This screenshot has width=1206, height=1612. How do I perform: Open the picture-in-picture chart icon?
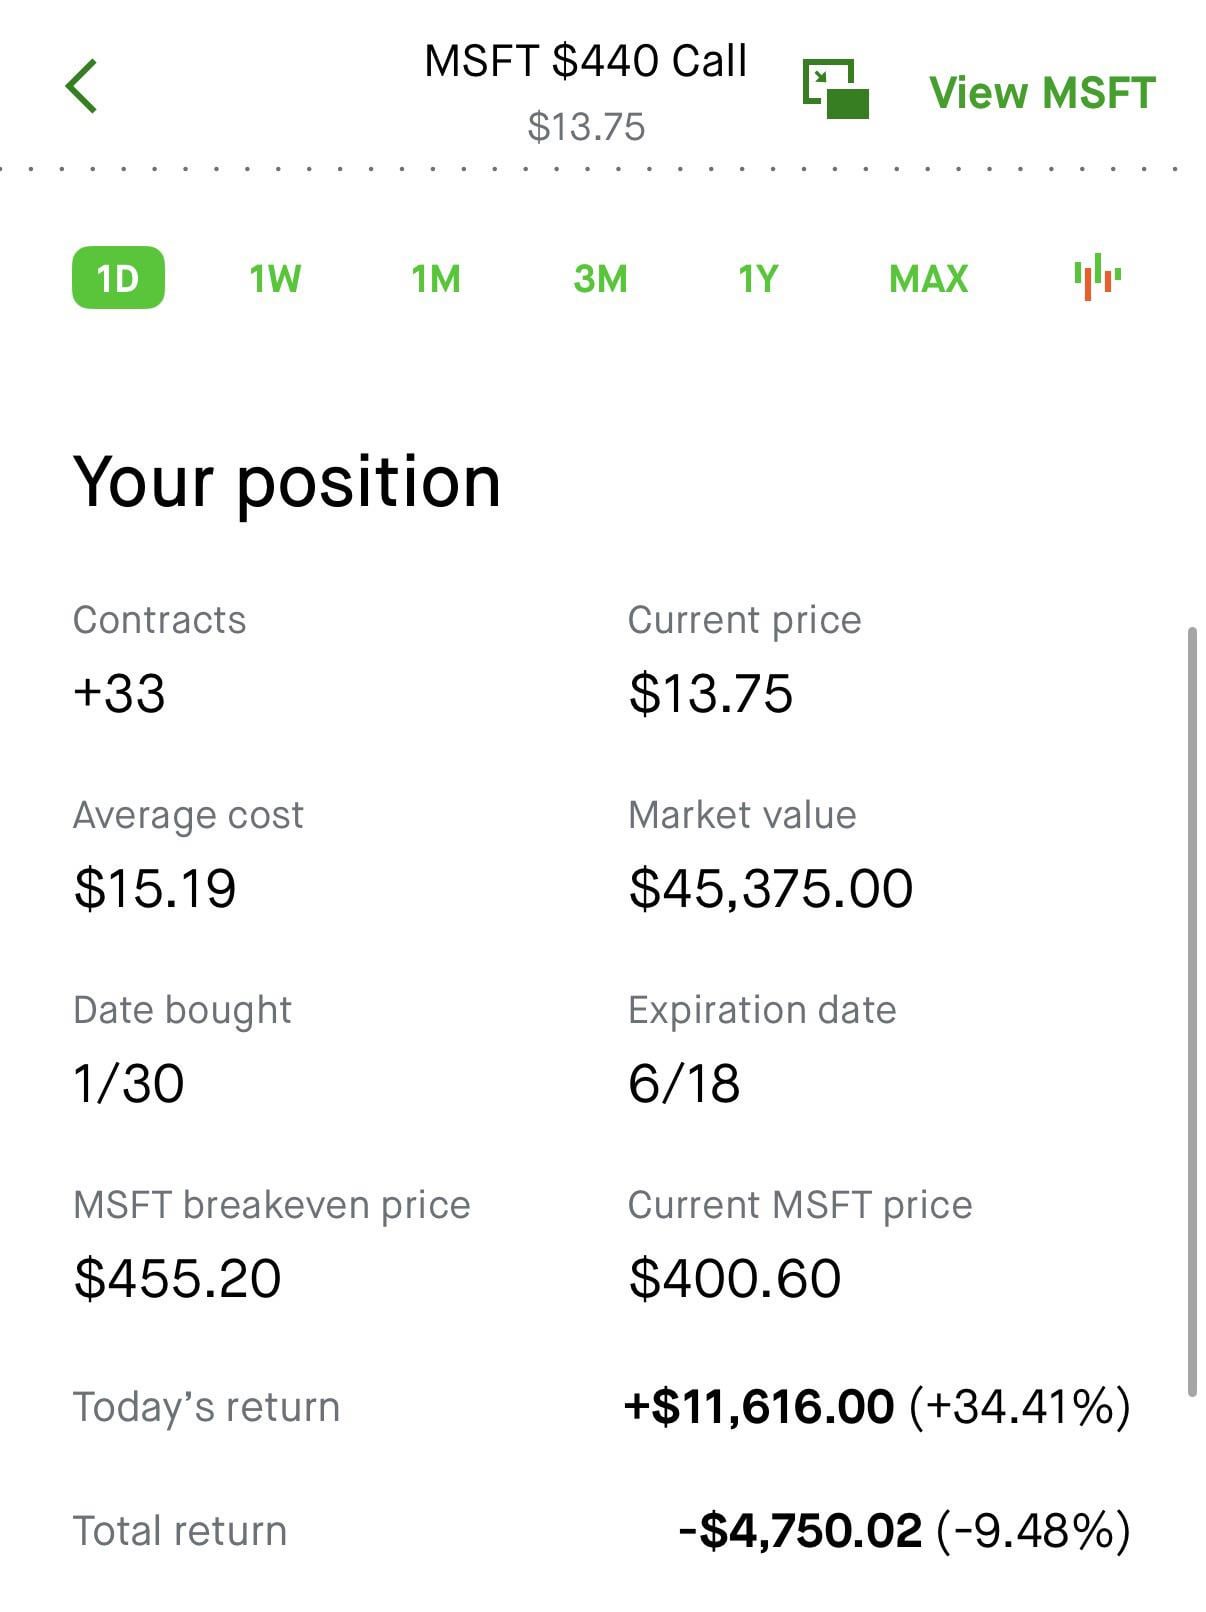click(x=836, y=89)
